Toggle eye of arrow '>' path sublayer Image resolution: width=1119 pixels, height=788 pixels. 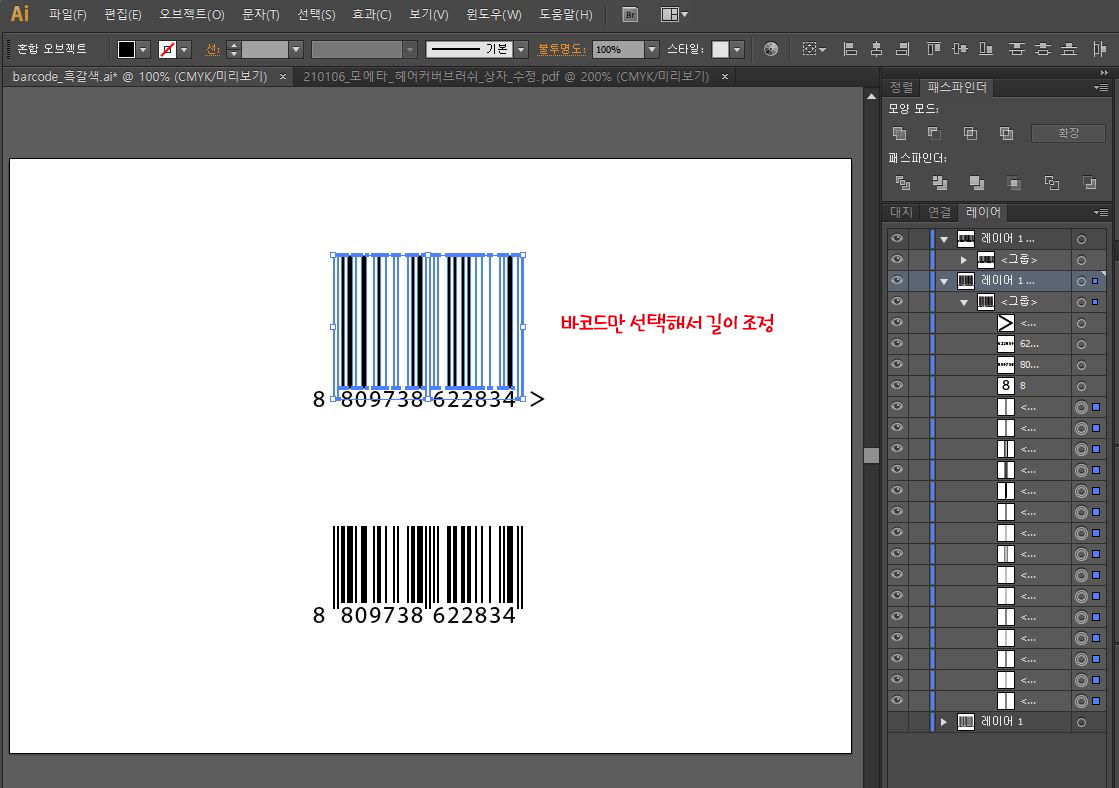(897, 323)
